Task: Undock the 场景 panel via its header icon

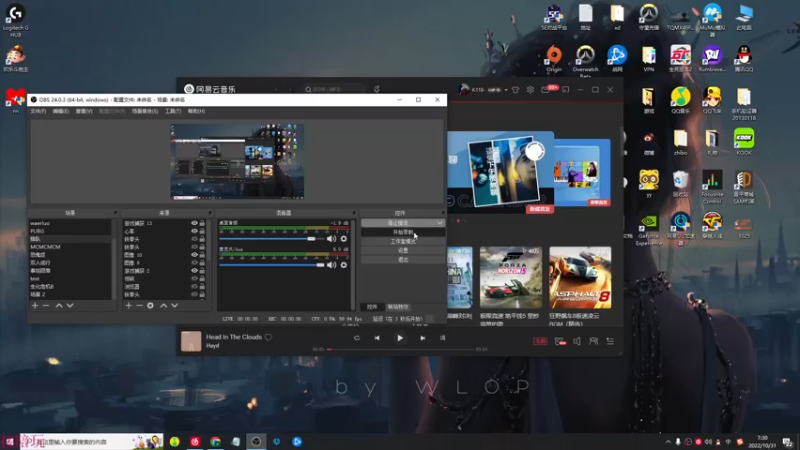Action: pos(115,213)
